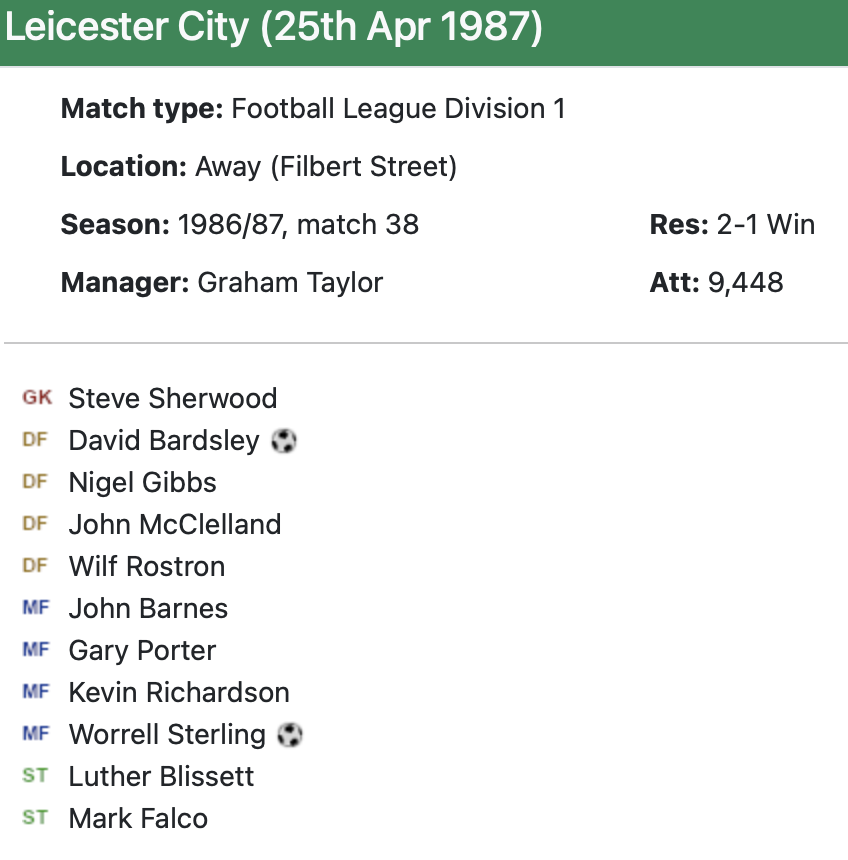Image resolution: width=848 pixels, height=860 pixels.
Task: Click the season 1986/87 match 38 text
Action: tap(298, 224)
